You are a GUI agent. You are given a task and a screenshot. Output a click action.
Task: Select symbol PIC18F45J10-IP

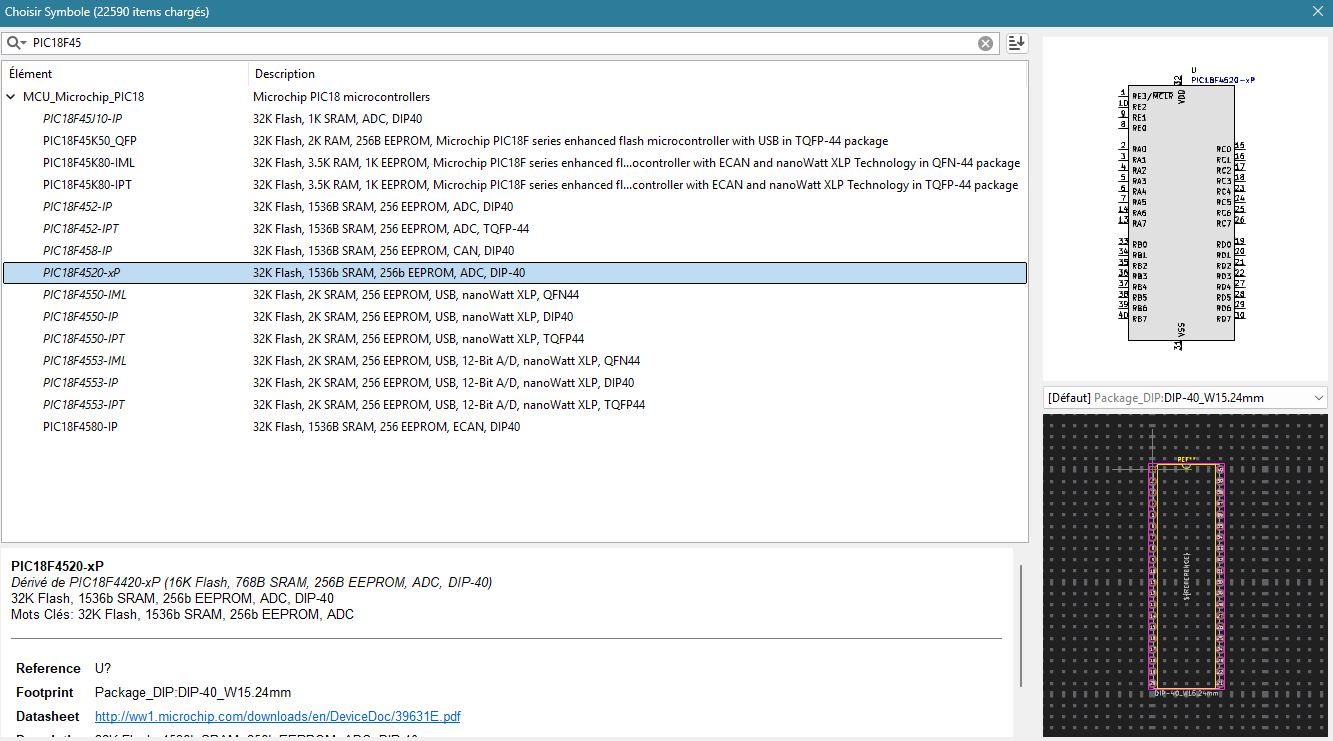pyautogui.click(x=83, y=119)
